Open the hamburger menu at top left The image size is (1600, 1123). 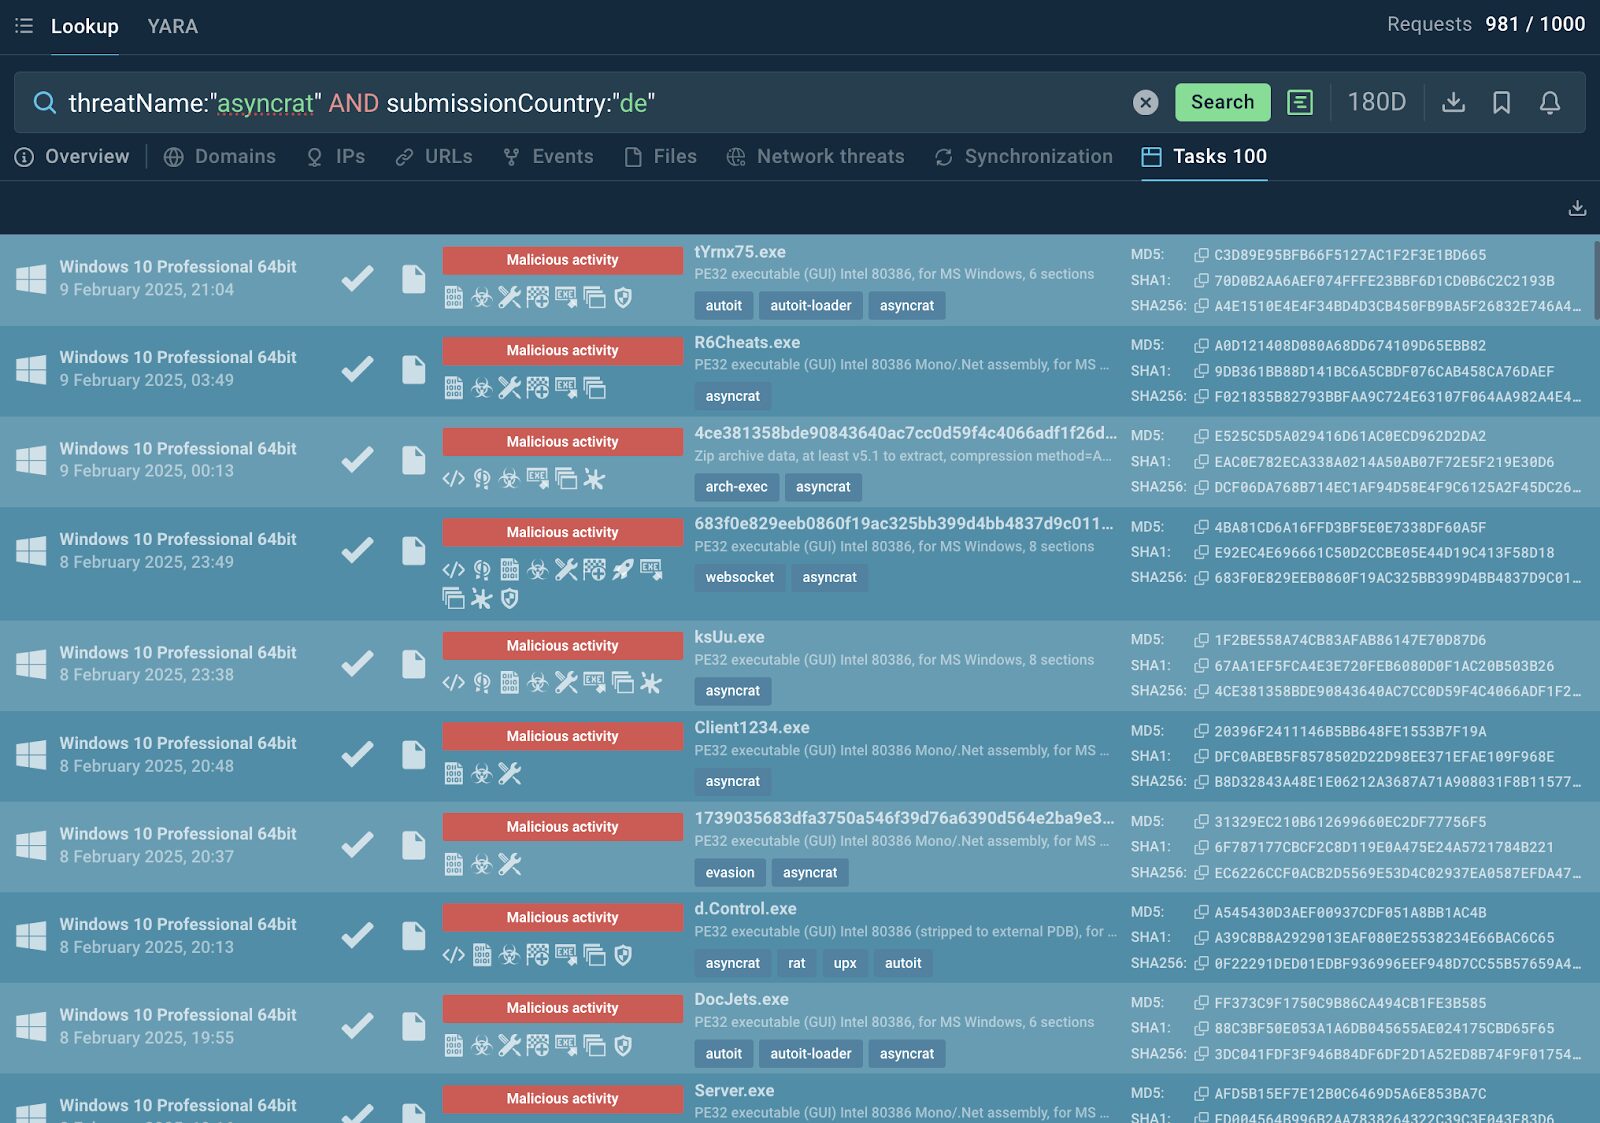coord(24,26)
